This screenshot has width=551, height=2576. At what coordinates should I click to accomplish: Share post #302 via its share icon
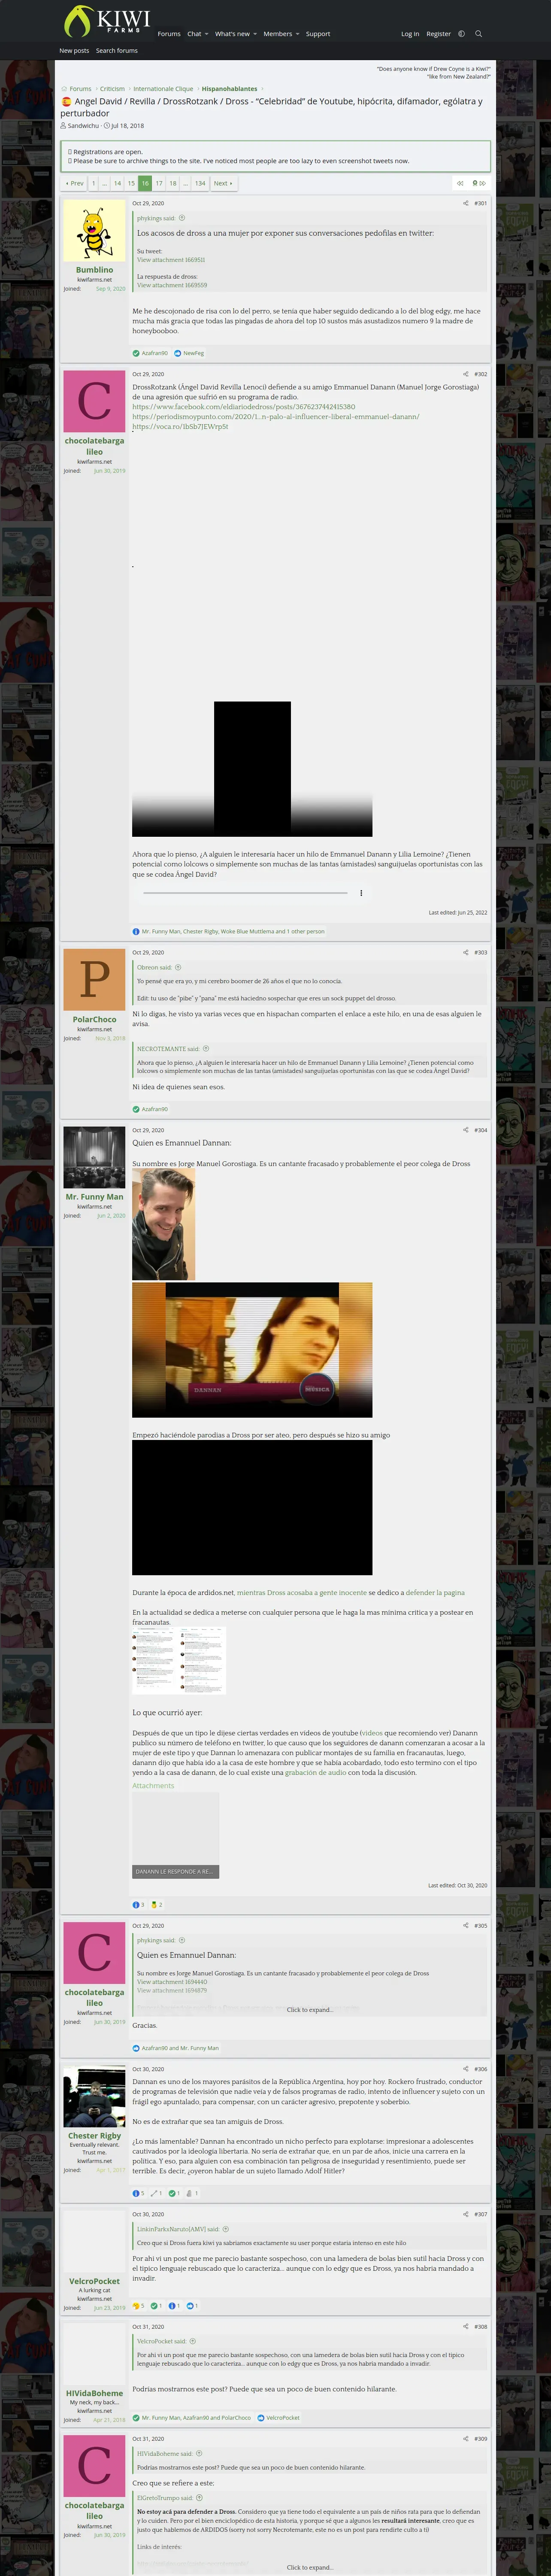click(465, 374)
